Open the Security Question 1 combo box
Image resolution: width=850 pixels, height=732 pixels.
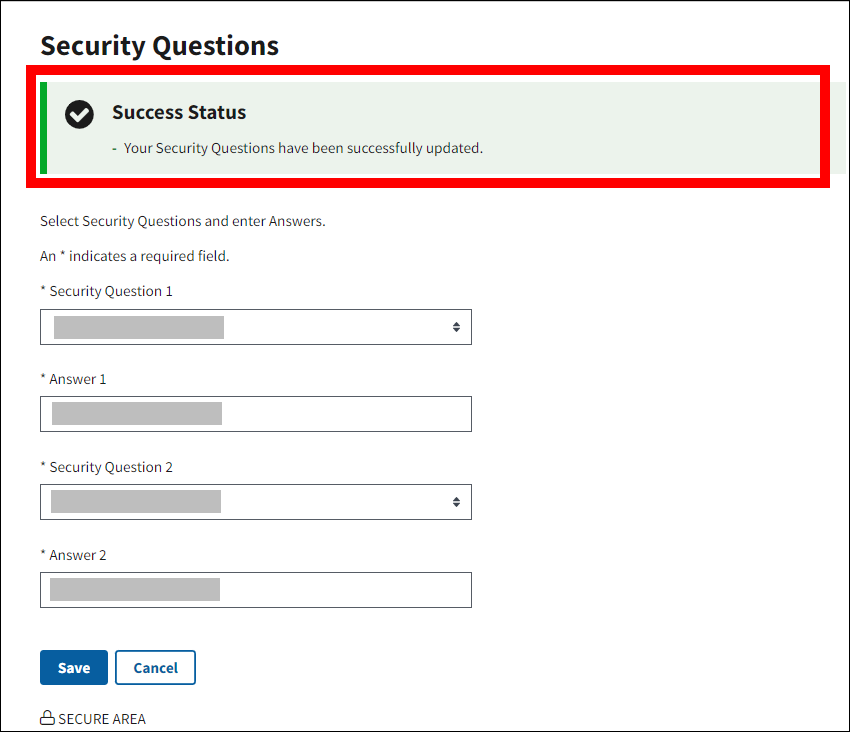(x=255, y=327)
